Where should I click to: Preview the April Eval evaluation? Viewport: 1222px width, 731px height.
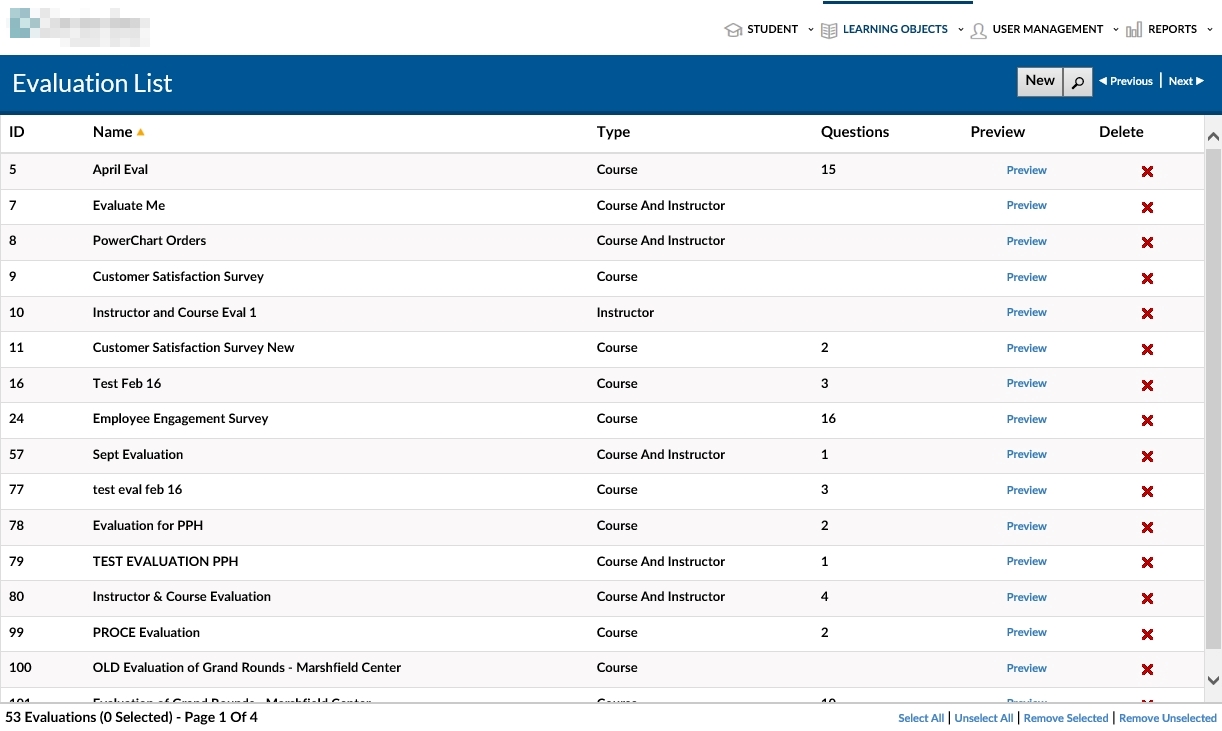coord(1027,170)
